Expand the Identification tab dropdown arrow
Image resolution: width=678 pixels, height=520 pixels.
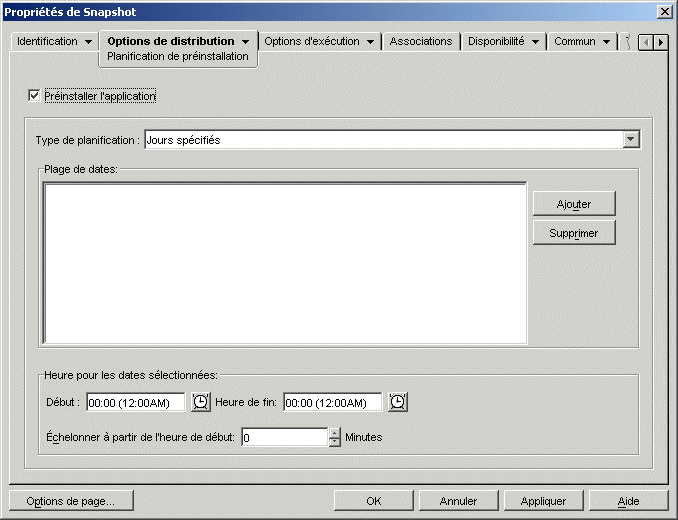pos(88,42)
